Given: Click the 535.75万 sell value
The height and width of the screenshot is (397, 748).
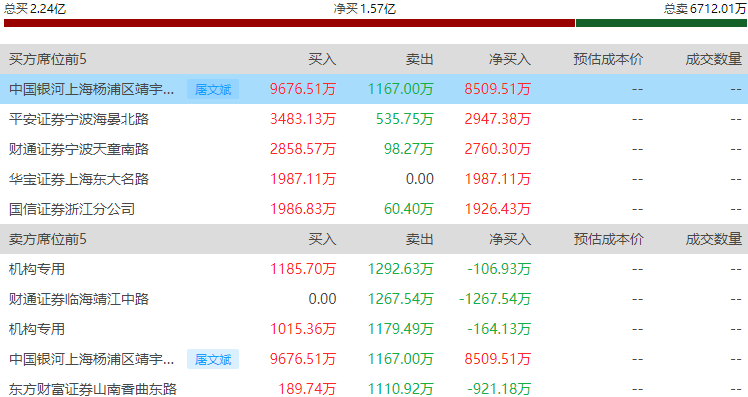Looking at the screenshot, I should click(x=405, y=119).
